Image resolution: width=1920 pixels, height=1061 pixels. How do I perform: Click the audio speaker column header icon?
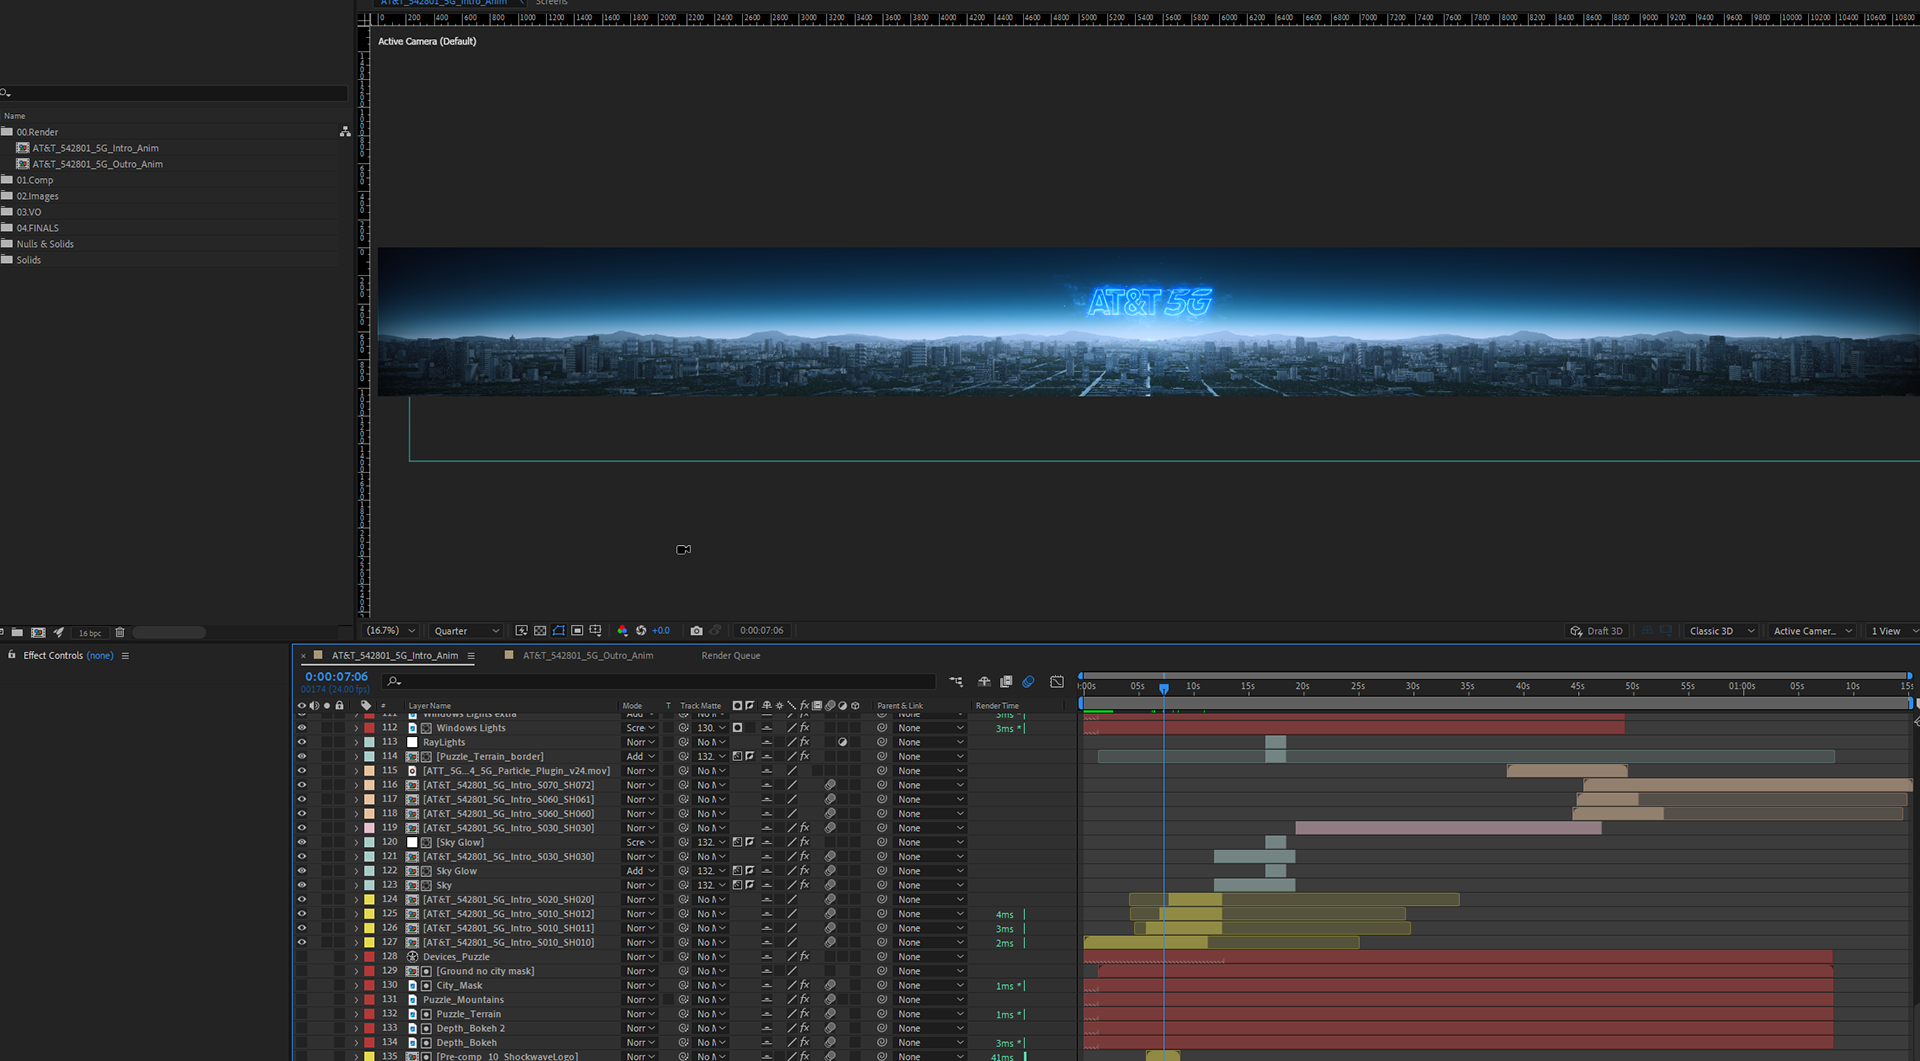coord(314,706)
